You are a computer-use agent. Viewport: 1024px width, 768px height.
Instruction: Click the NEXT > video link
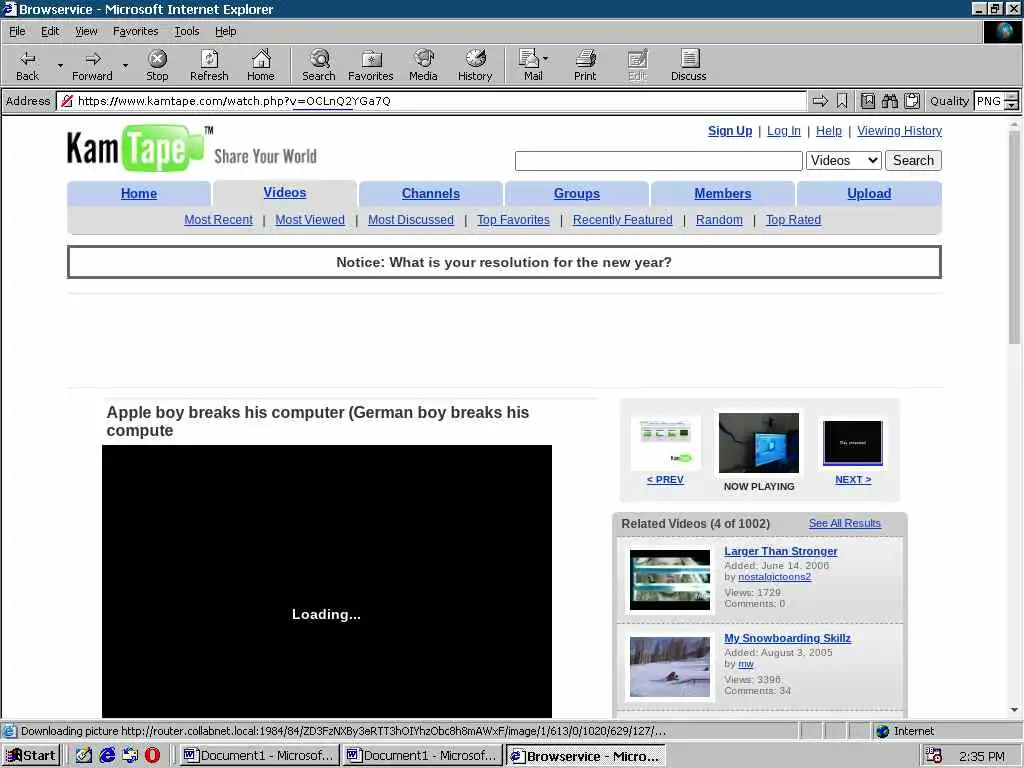coord(853,479)
